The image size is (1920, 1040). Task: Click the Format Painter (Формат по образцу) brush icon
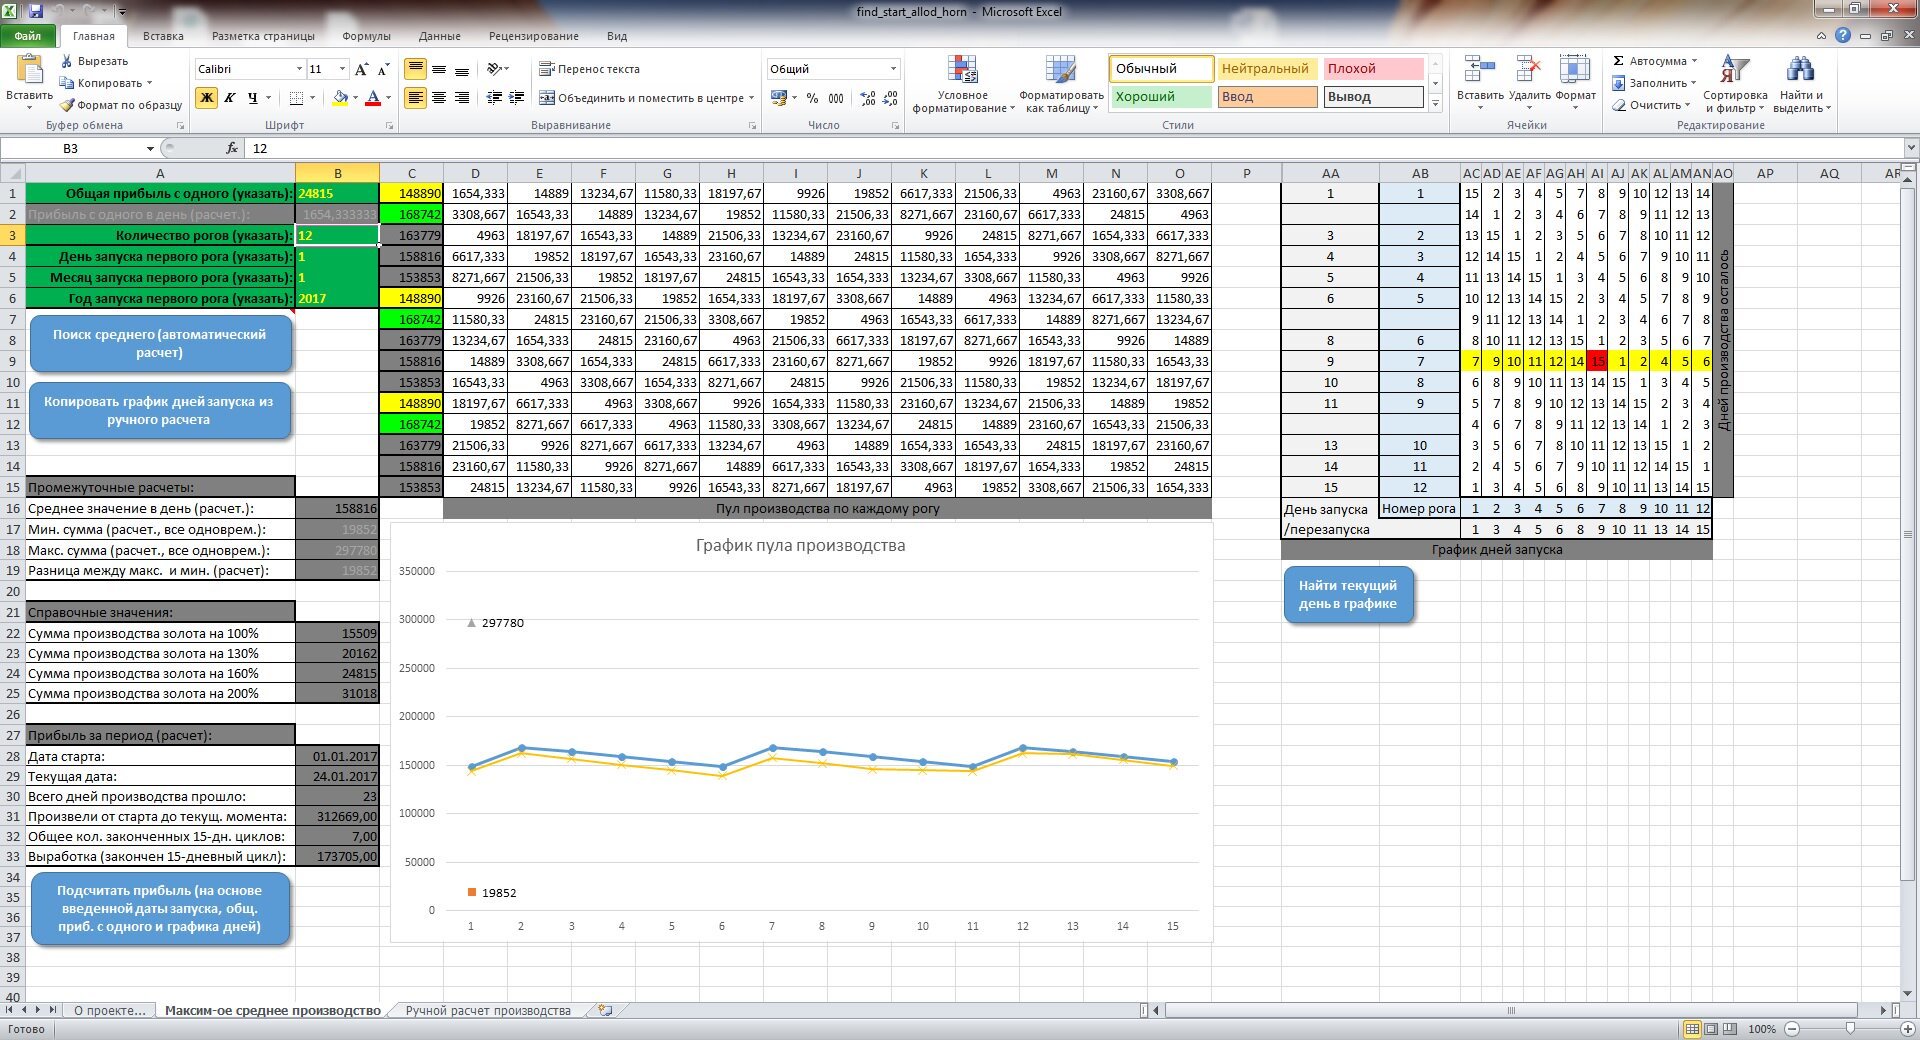coord(68,105)
